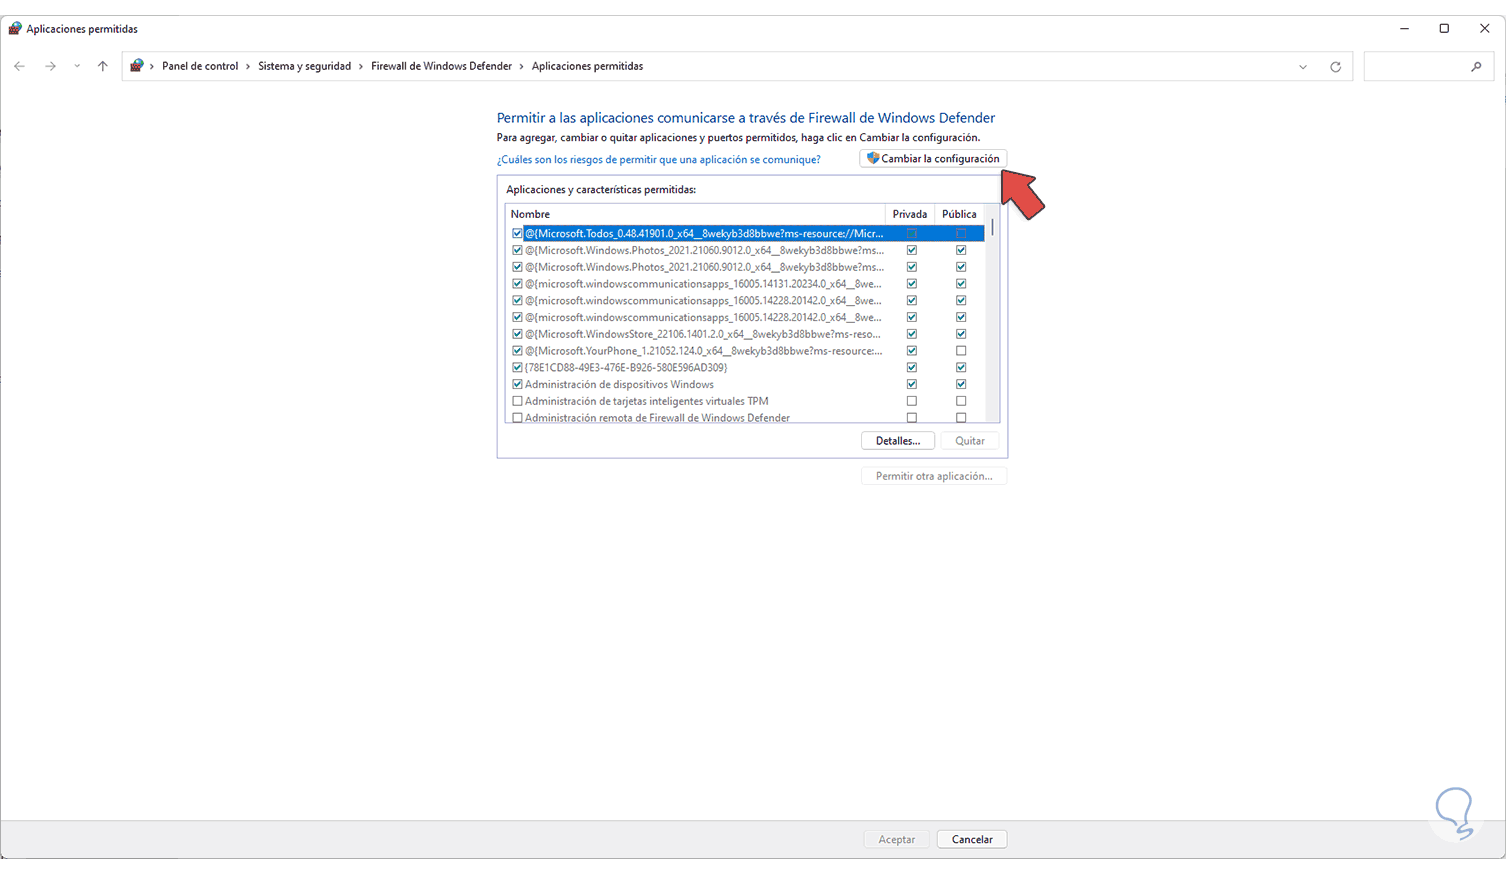Viewport: 1506px width, 875px height.
Task: Dismiss the changes with Cancelar
Action: pos(972,840)
